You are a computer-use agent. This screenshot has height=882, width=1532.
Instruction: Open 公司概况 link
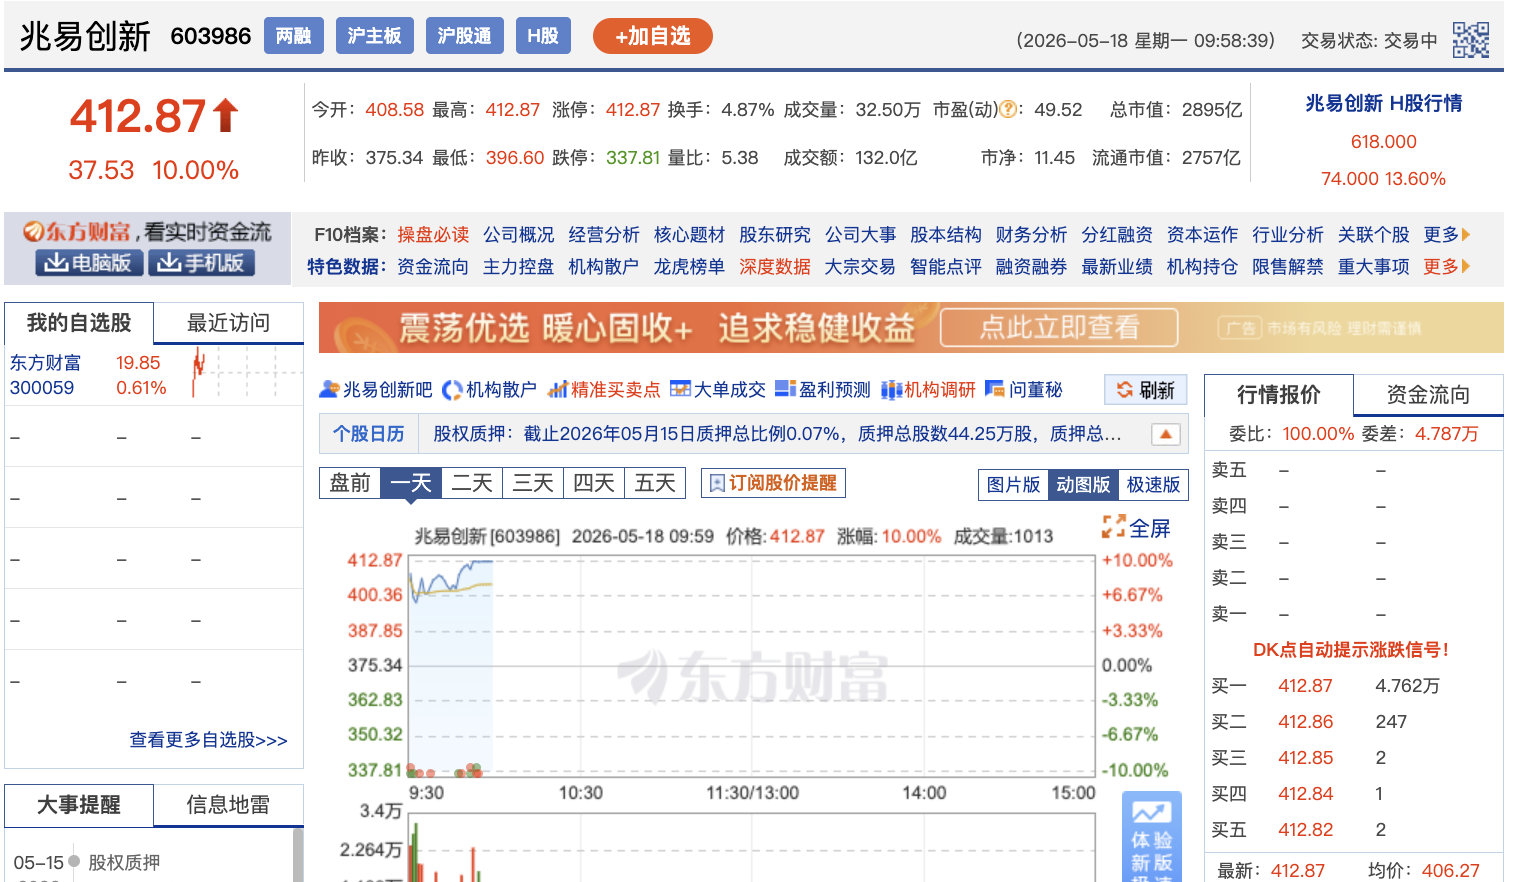point(519,235)
